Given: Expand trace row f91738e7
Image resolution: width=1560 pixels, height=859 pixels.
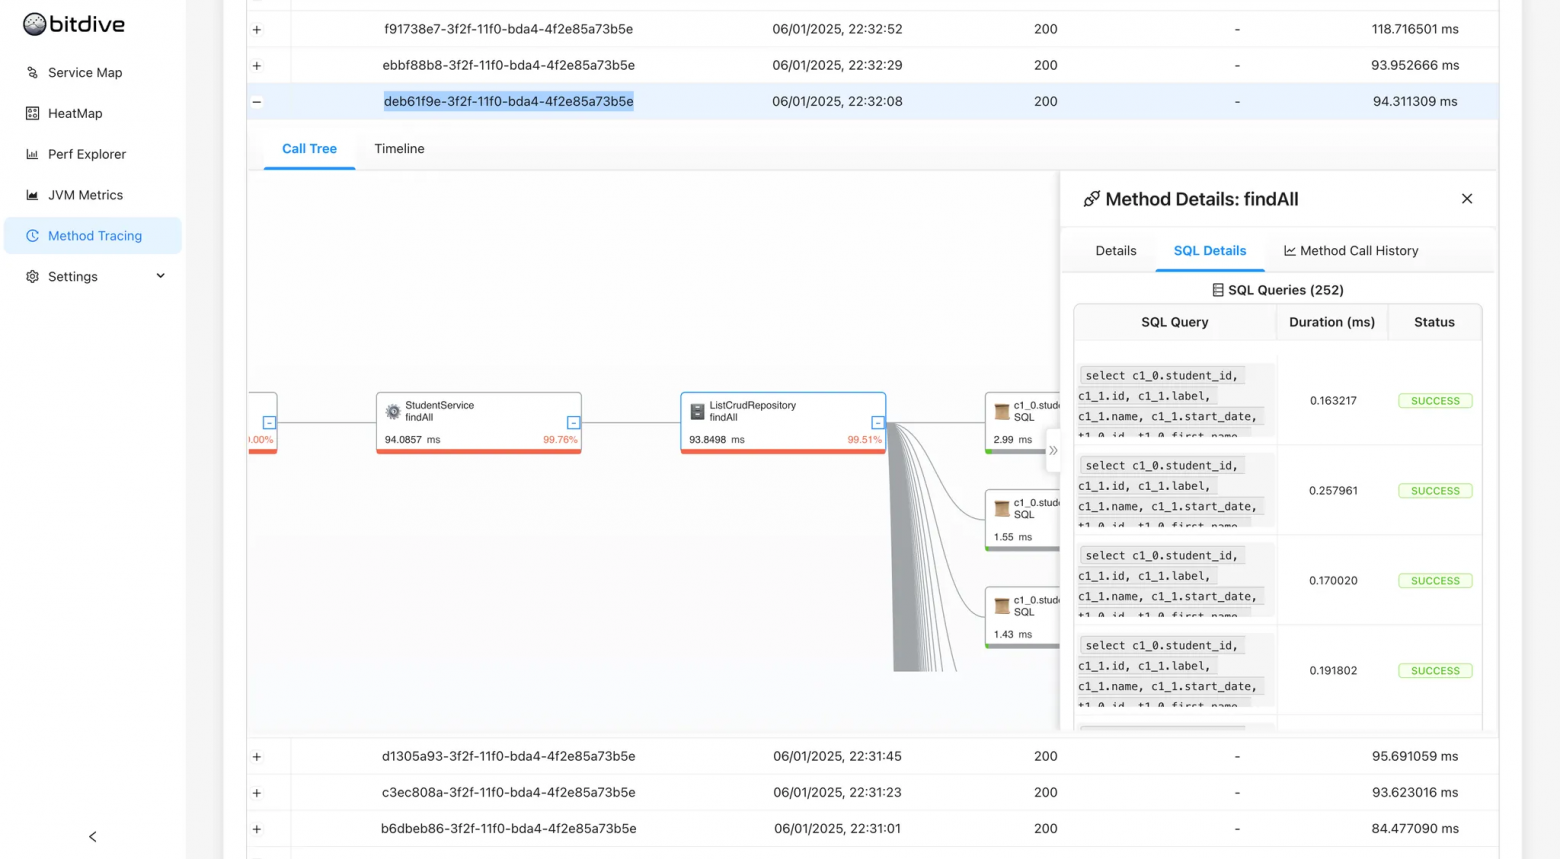Looking at the screenshot, I should point(257,30).
